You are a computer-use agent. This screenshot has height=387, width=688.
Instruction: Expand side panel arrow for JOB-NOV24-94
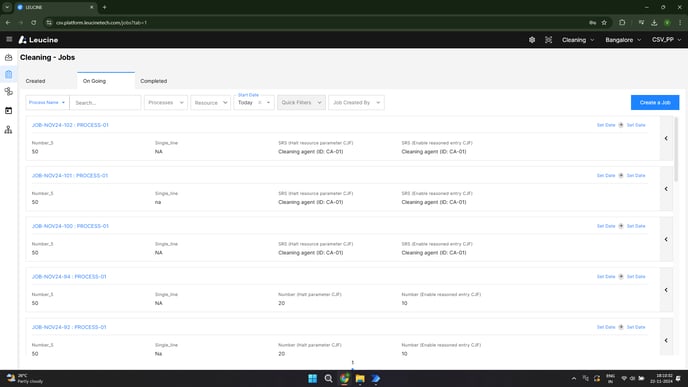[666, 290]
